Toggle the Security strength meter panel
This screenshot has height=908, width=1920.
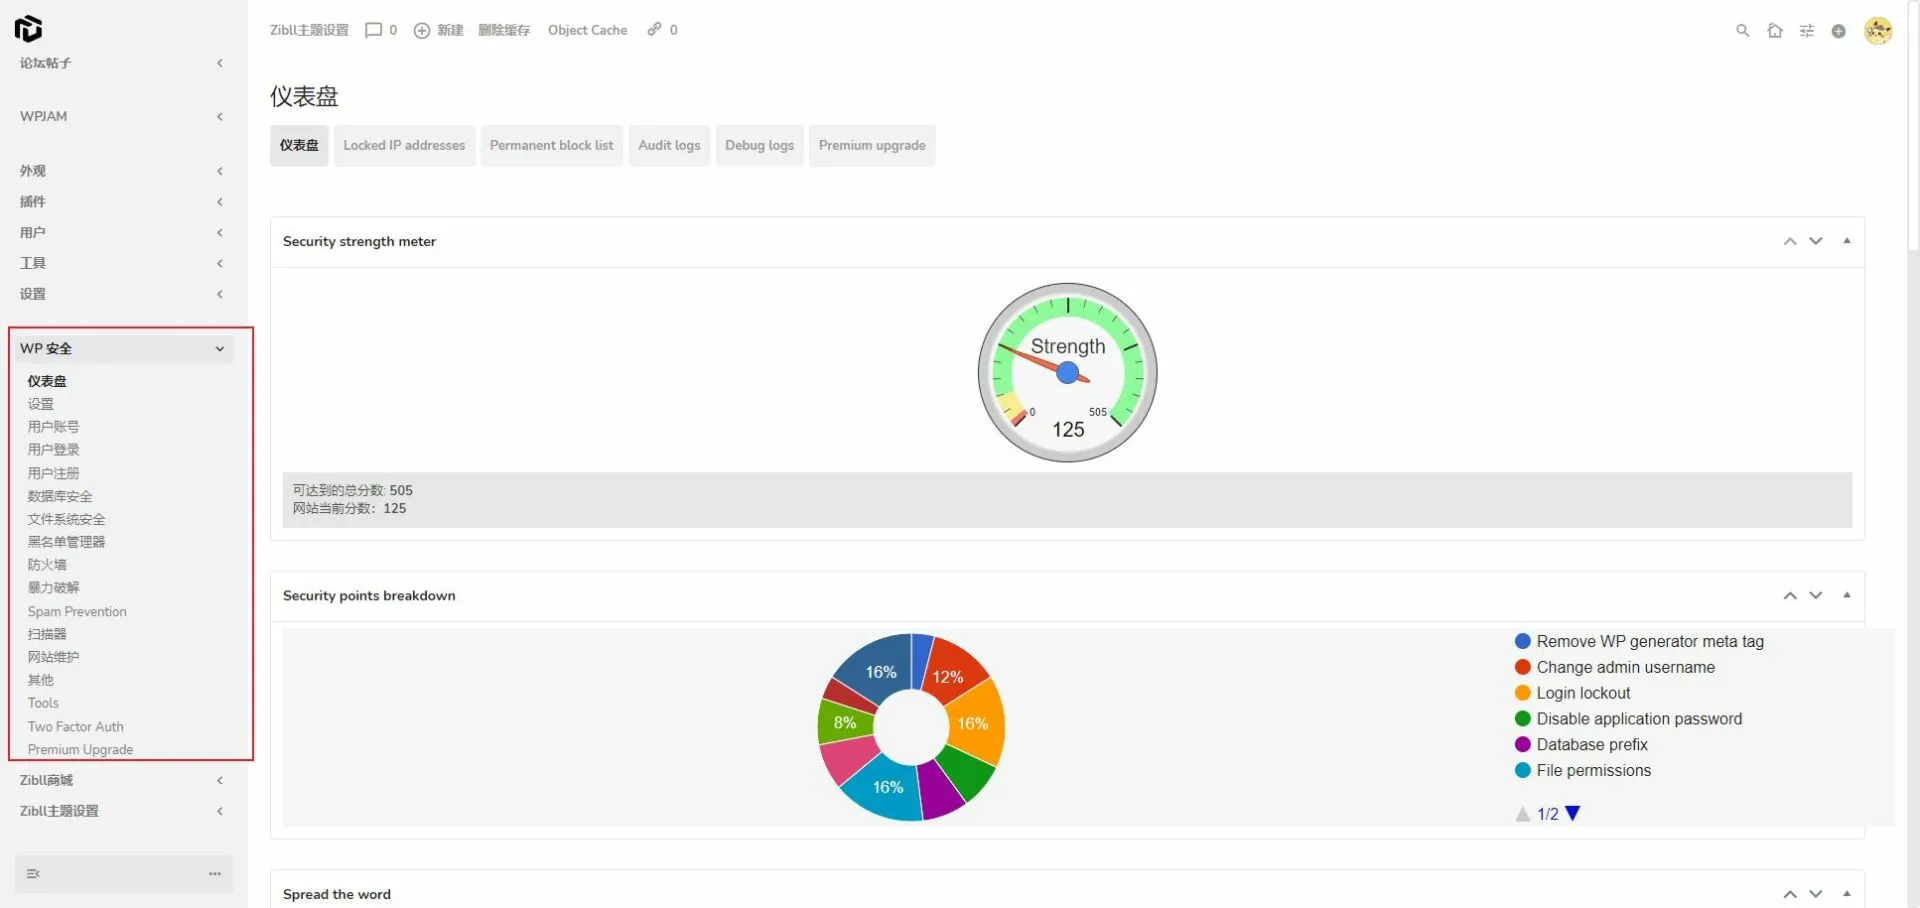pyautogui.click(x=1846, y=241)
